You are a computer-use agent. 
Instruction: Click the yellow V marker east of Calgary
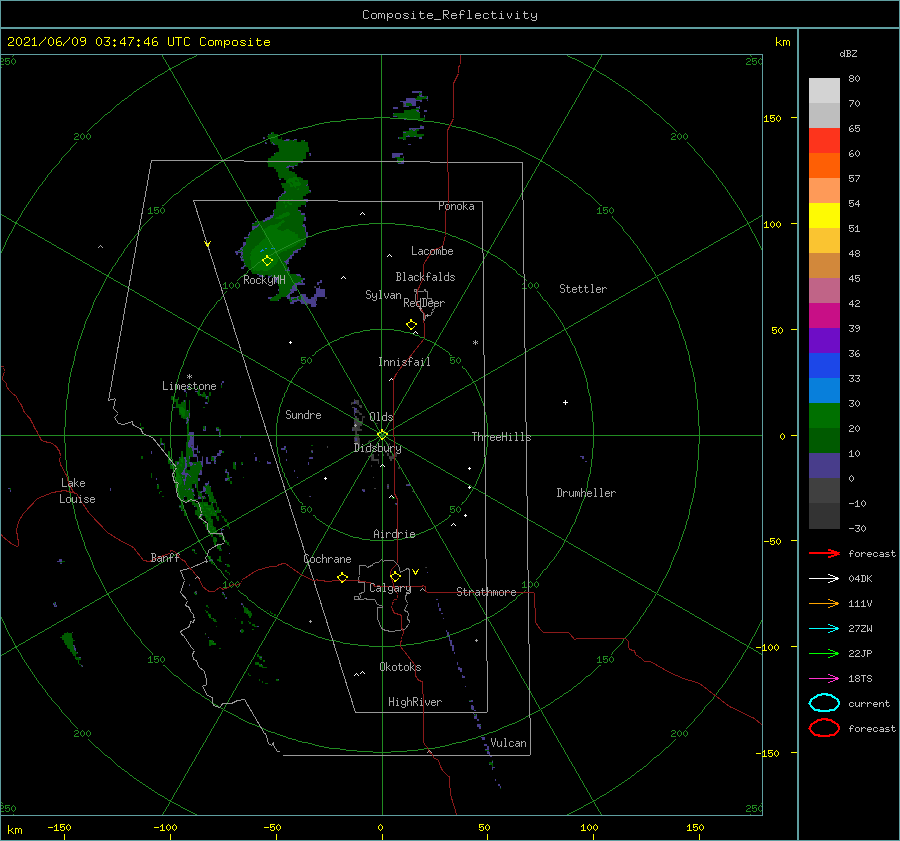pyautogui.click(x=416, y=572)
